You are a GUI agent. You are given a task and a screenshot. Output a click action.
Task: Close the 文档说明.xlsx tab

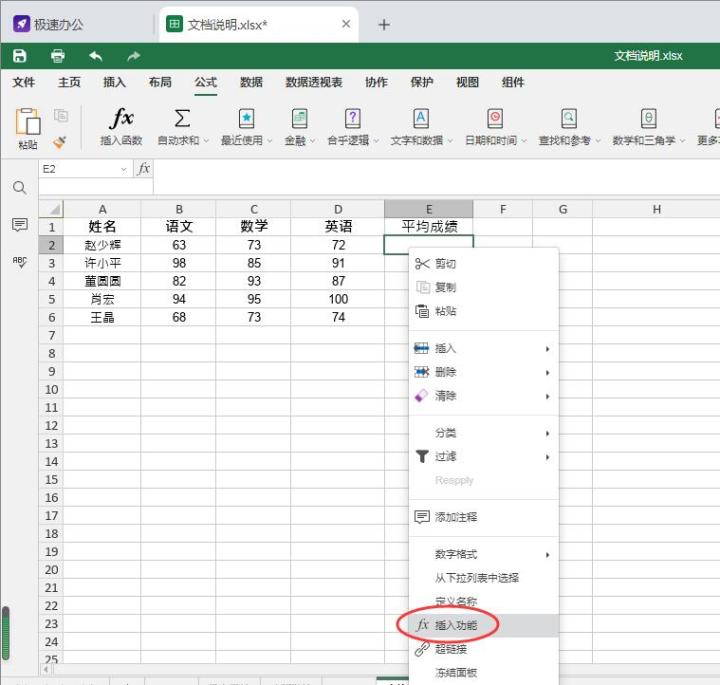coord(346,24)
